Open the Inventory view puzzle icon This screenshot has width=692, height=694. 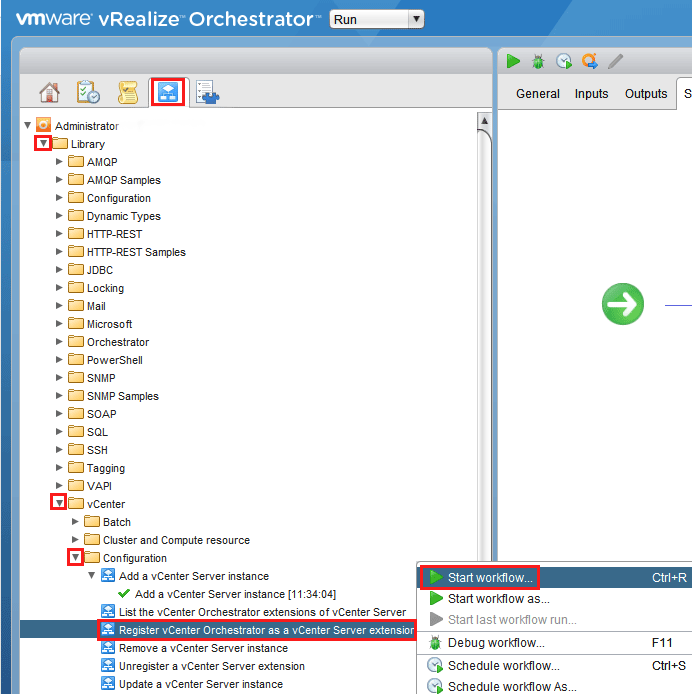208,92
